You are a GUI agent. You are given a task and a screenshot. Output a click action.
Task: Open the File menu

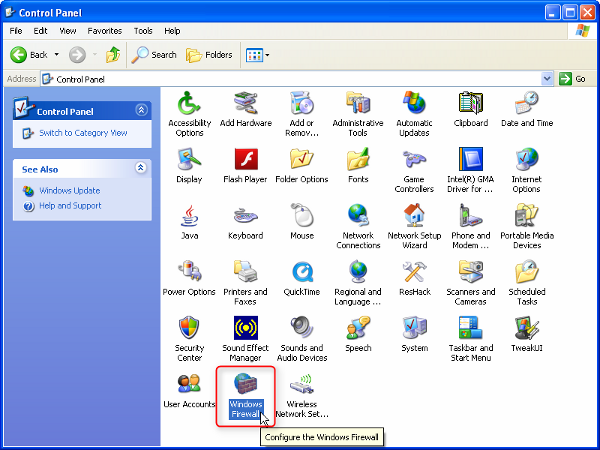(16, 31)
